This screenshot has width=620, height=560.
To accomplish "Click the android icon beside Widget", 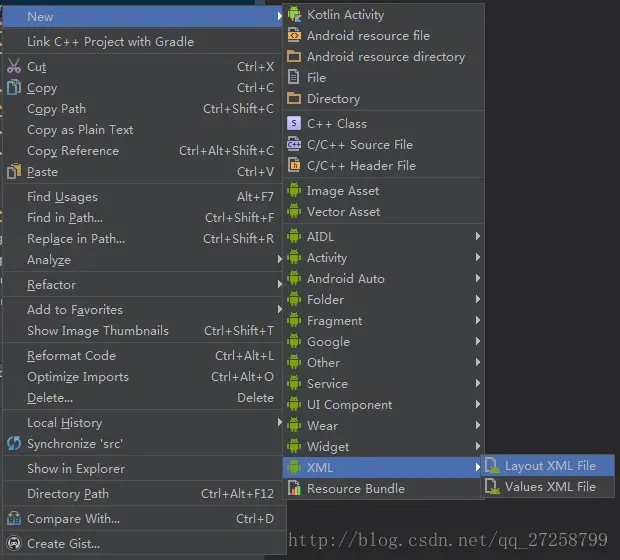I will (294, 446).
